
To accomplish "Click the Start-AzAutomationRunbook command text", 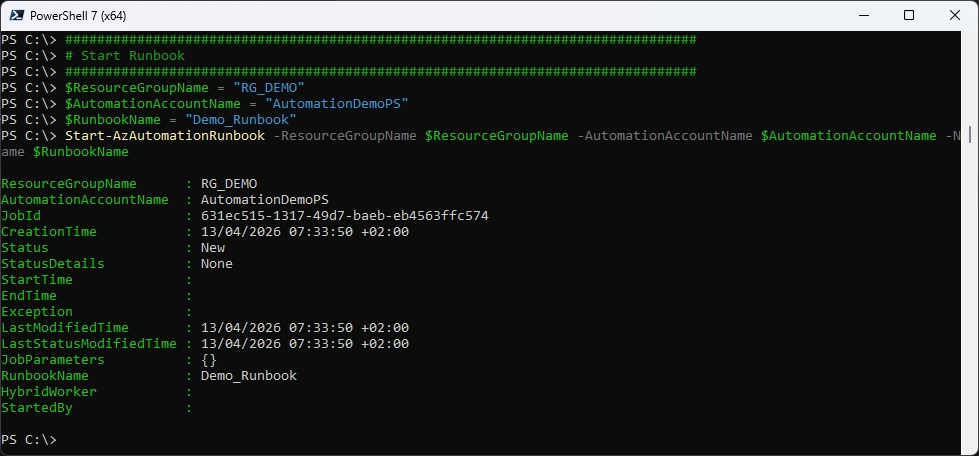I will (x=165, y=136).
